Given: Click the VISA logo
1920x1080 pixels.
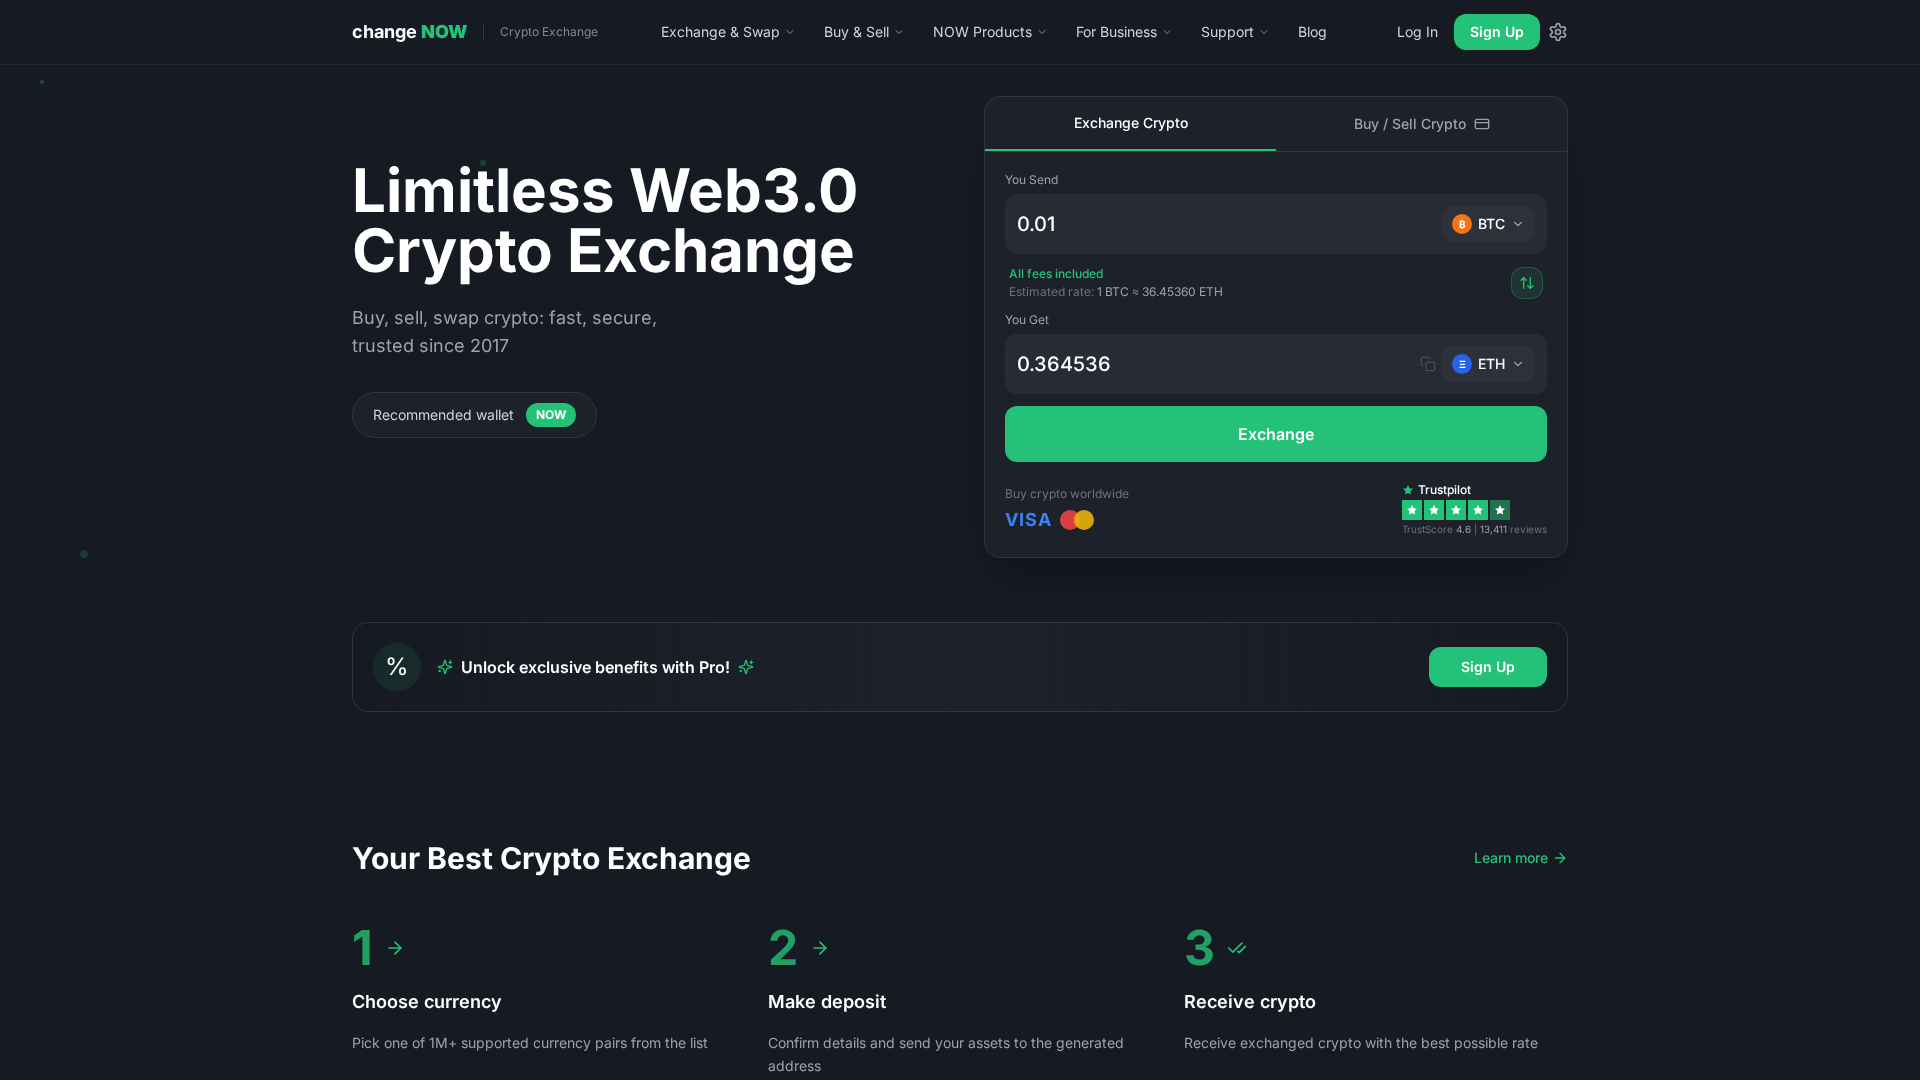Looking at the screenshot, I should click(1028, 520).
